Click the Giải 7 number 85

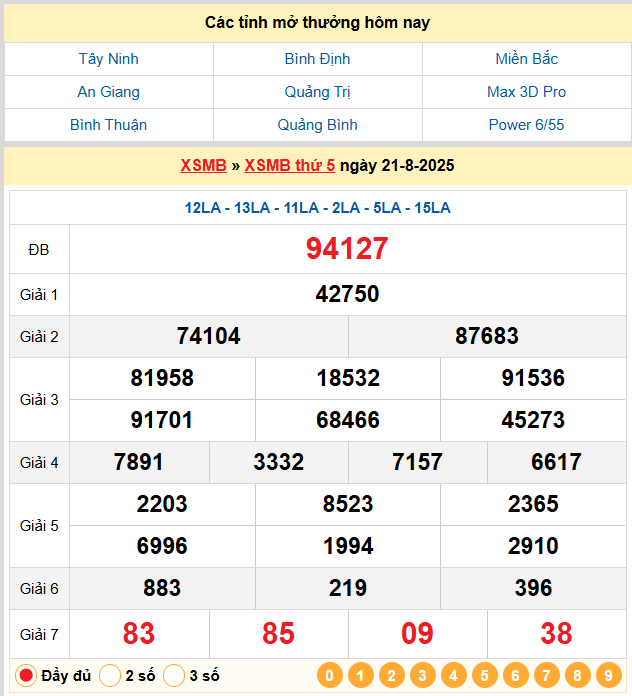(279, 633)
